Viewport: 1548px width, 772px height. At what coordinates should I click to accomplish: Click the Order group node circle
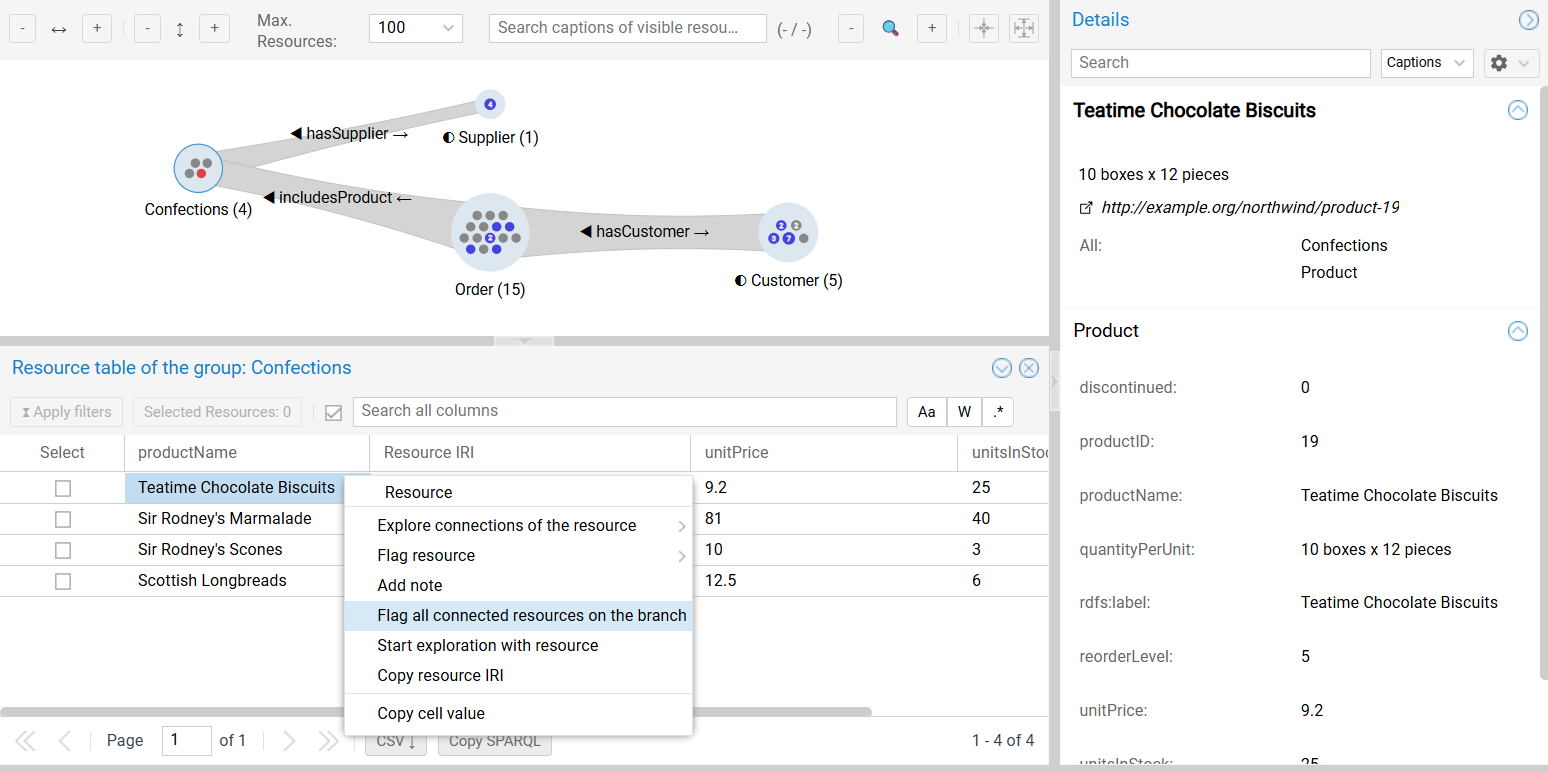pos(490,233)
